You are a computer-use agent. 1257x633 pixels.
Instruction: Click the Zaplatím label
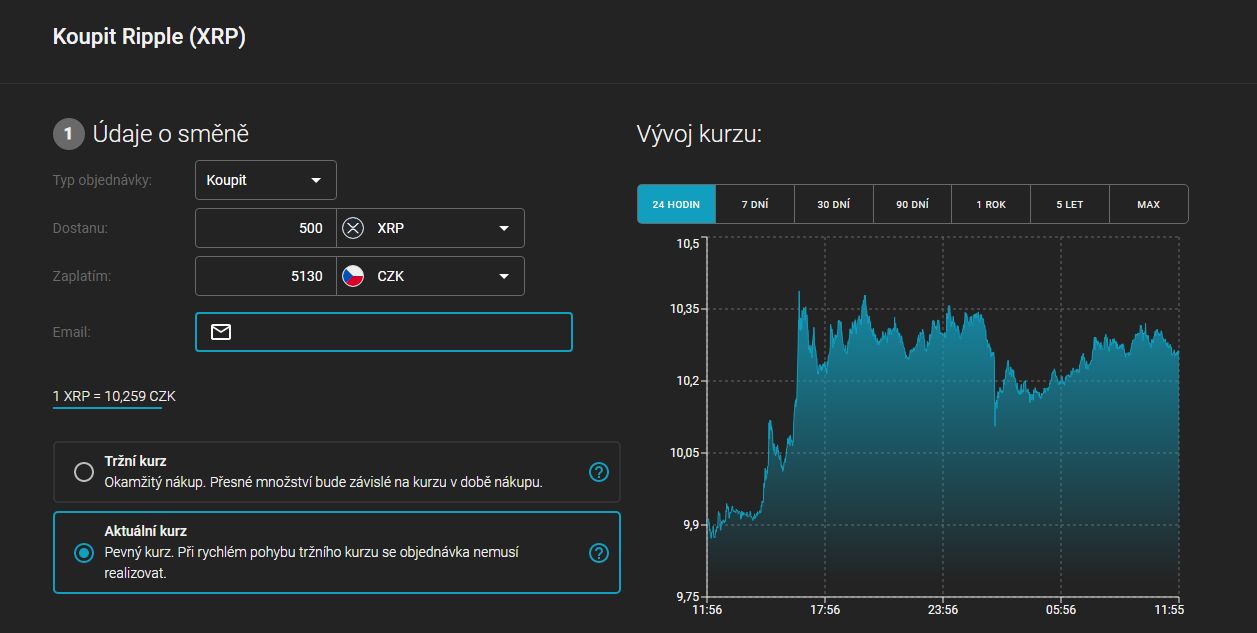pos(80,276)
